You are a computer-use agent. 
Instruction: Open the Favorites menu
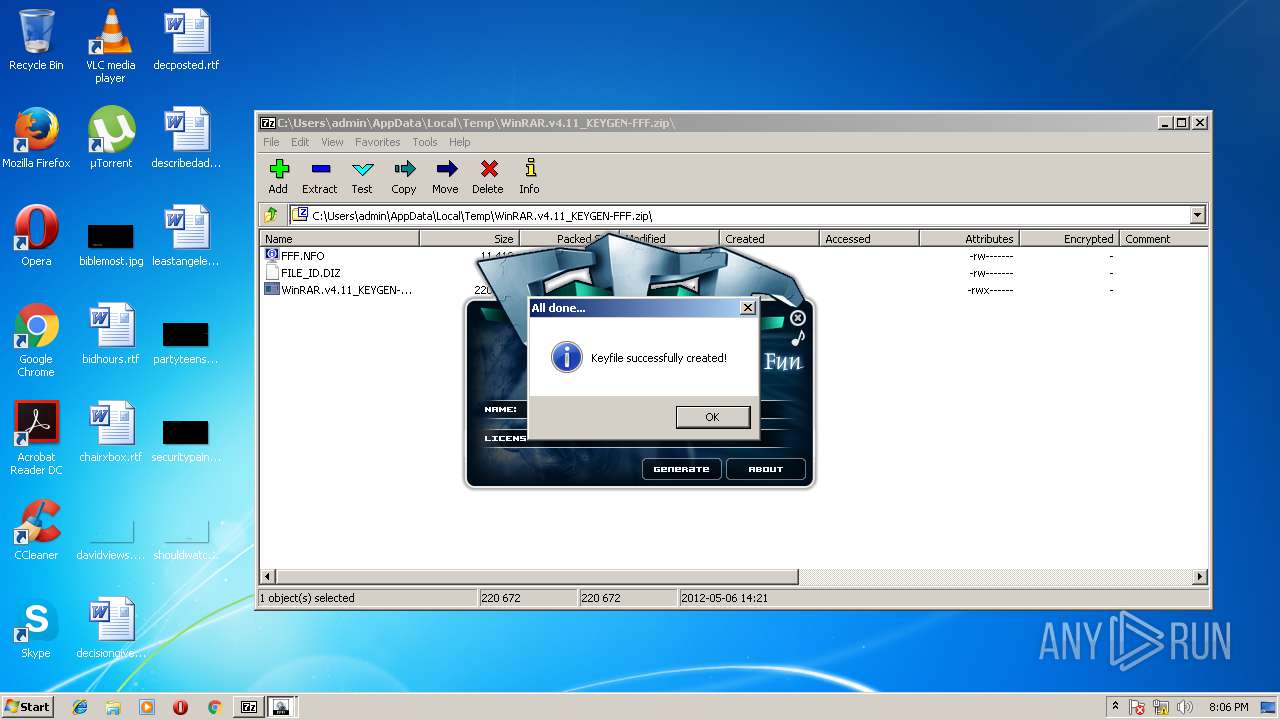pos(378,142)
